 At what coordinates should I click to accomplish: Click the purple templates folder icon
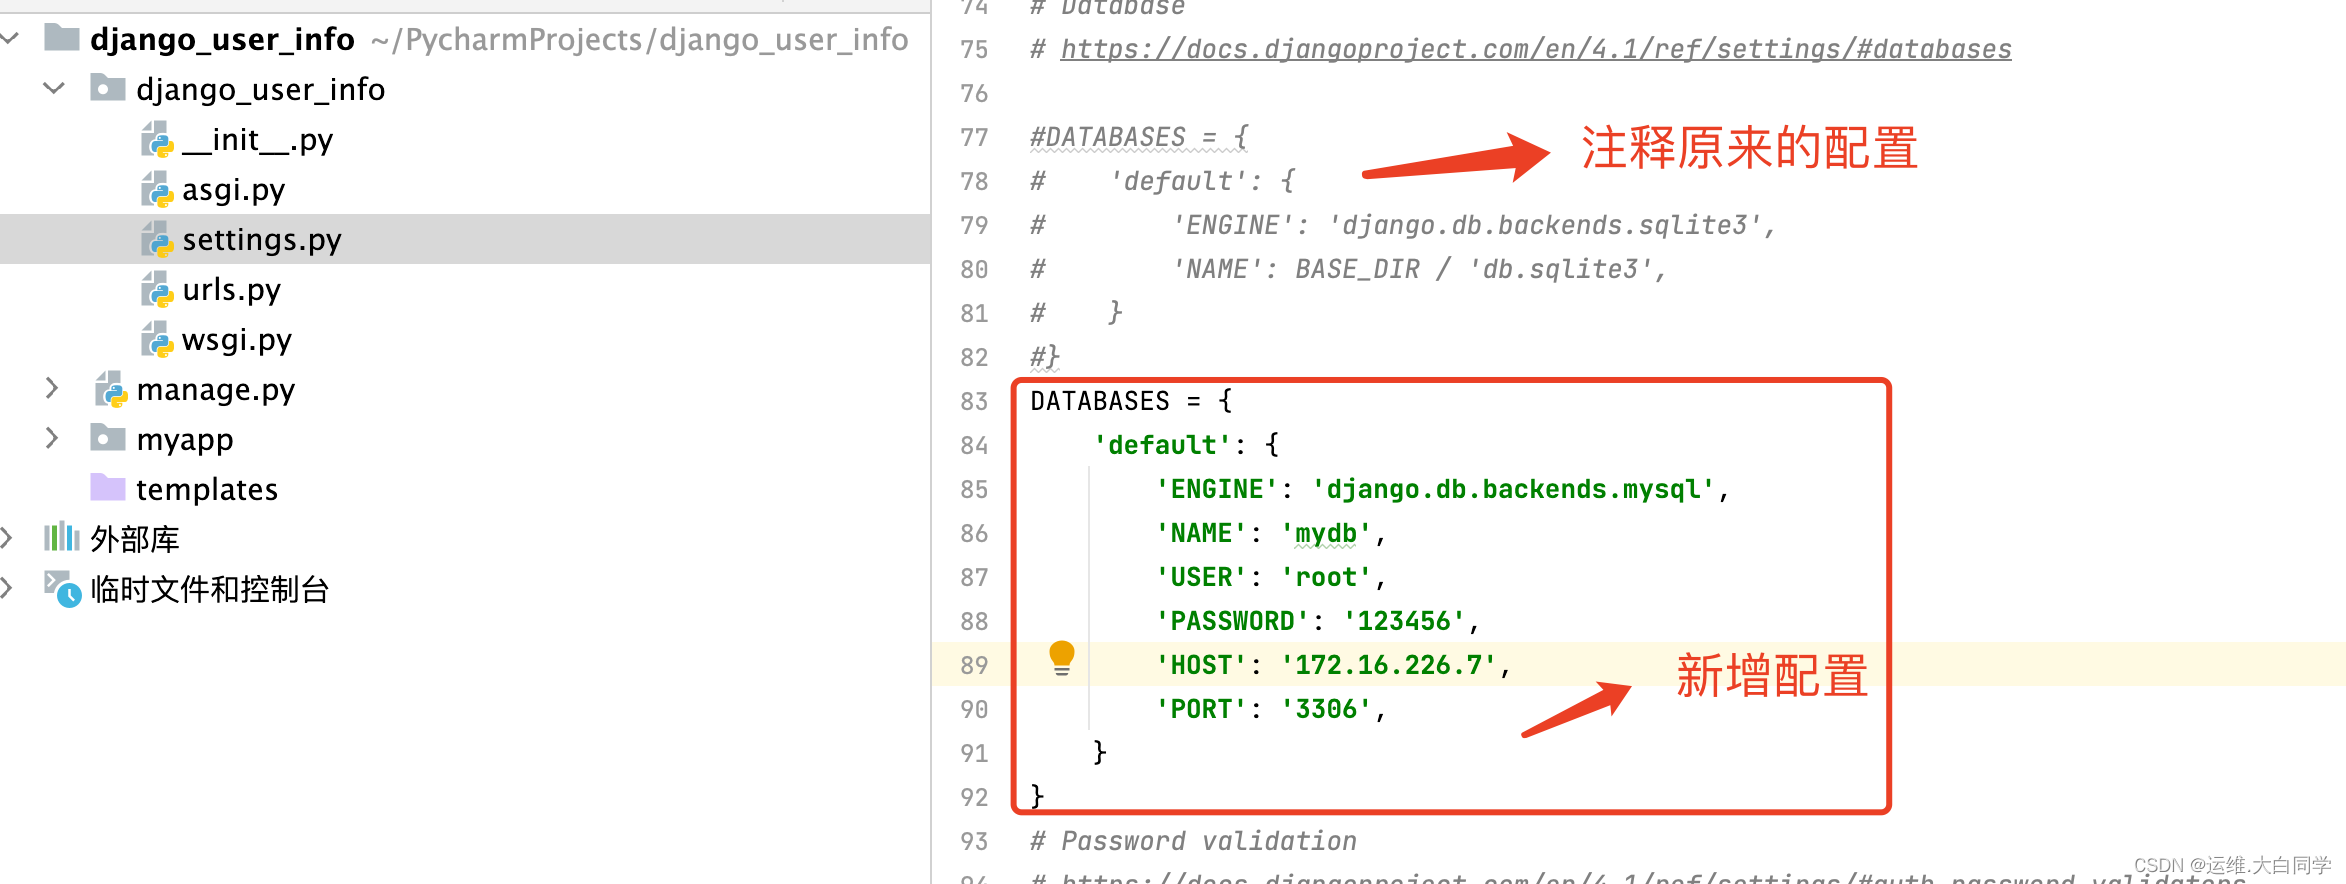pos(108,487)
